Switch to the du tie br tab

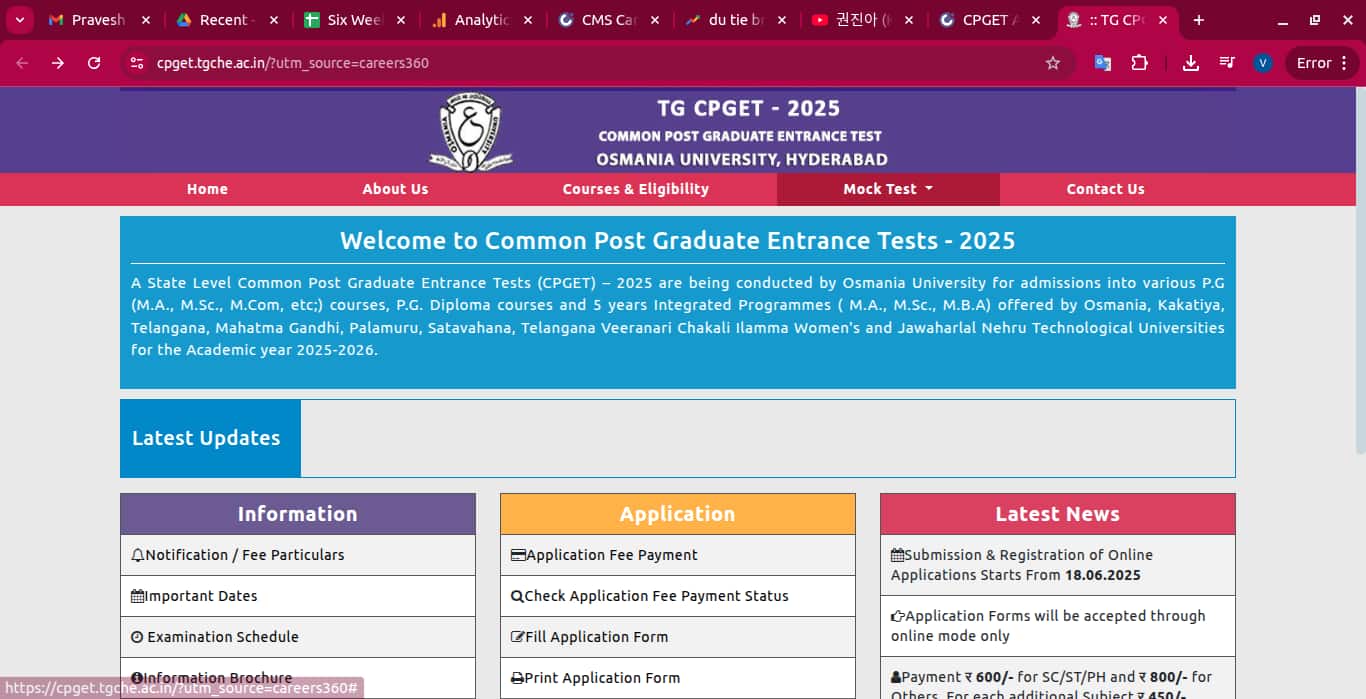click(x=737, y=20)
